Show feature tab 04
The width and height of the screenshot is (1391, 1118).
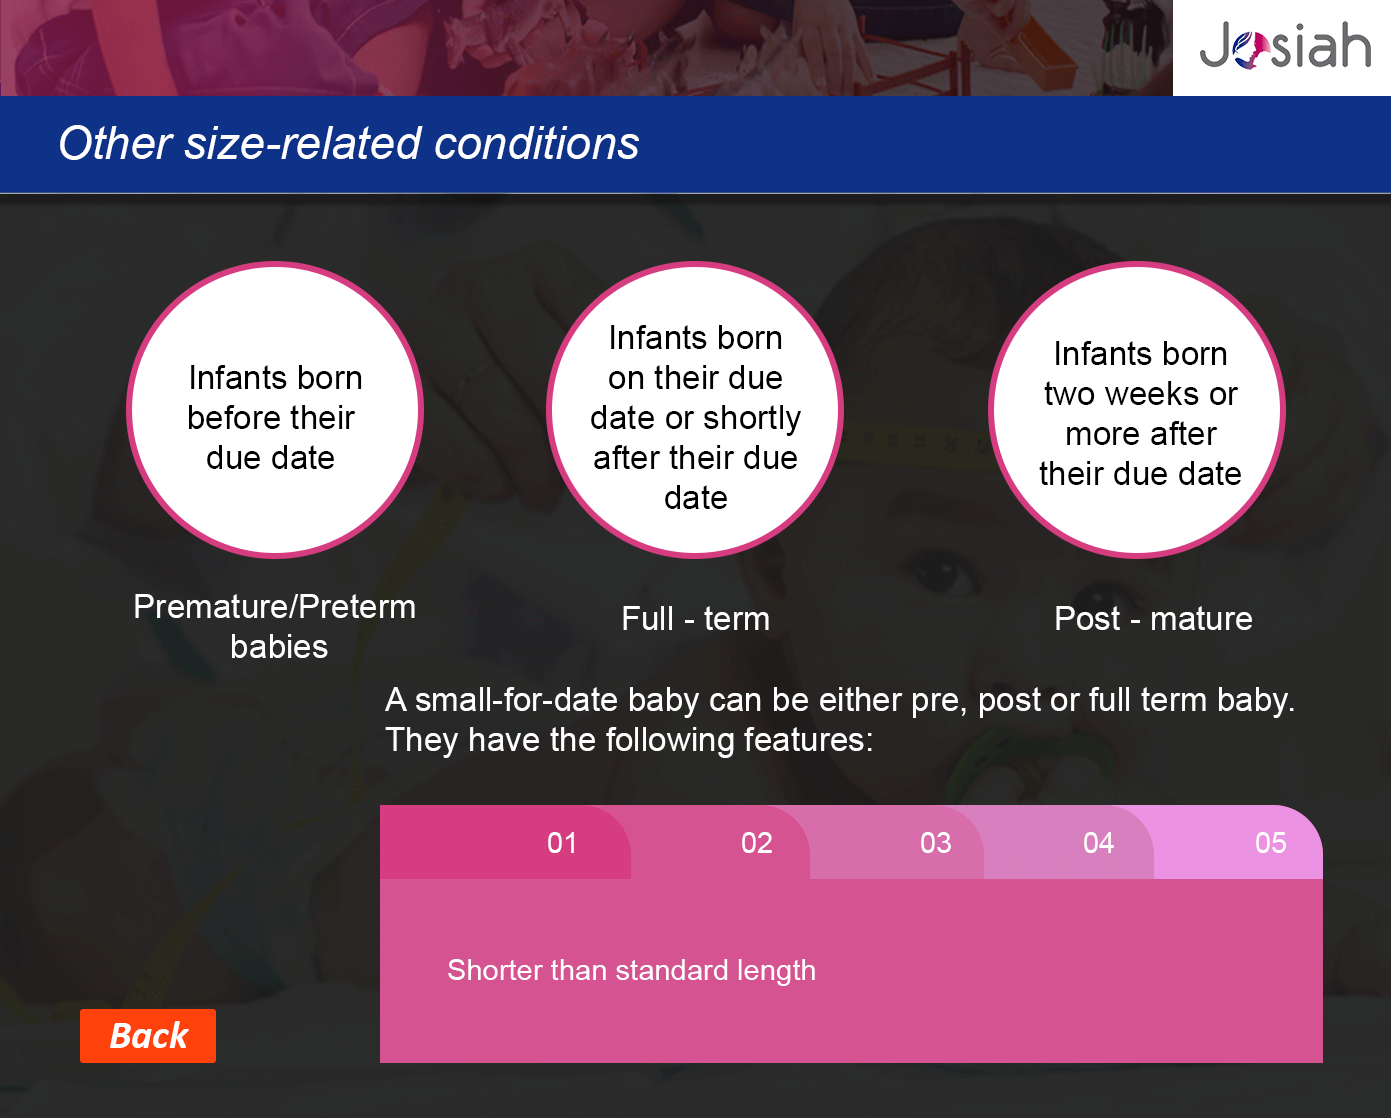[1069, 842]
